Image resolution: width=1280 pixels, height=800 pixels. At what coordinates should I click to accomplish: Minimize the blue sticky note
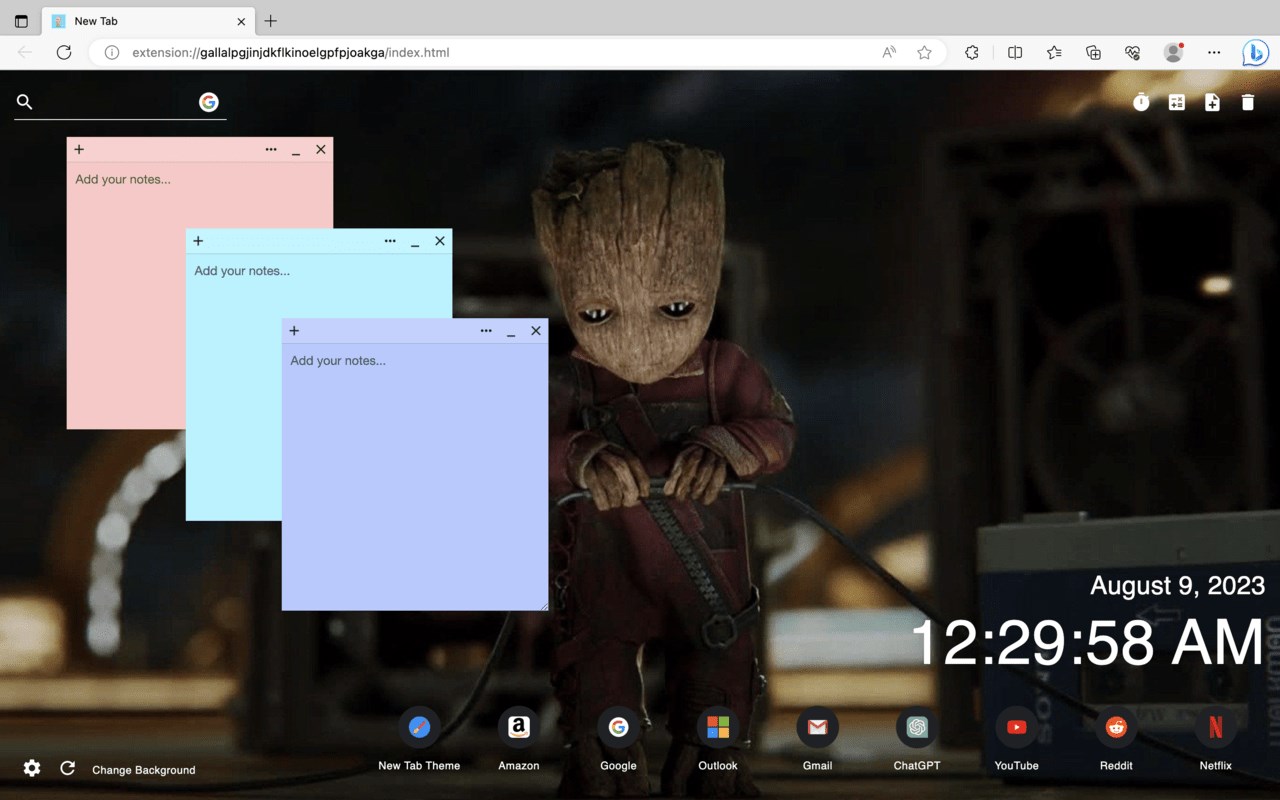click(x=415, y=243)
